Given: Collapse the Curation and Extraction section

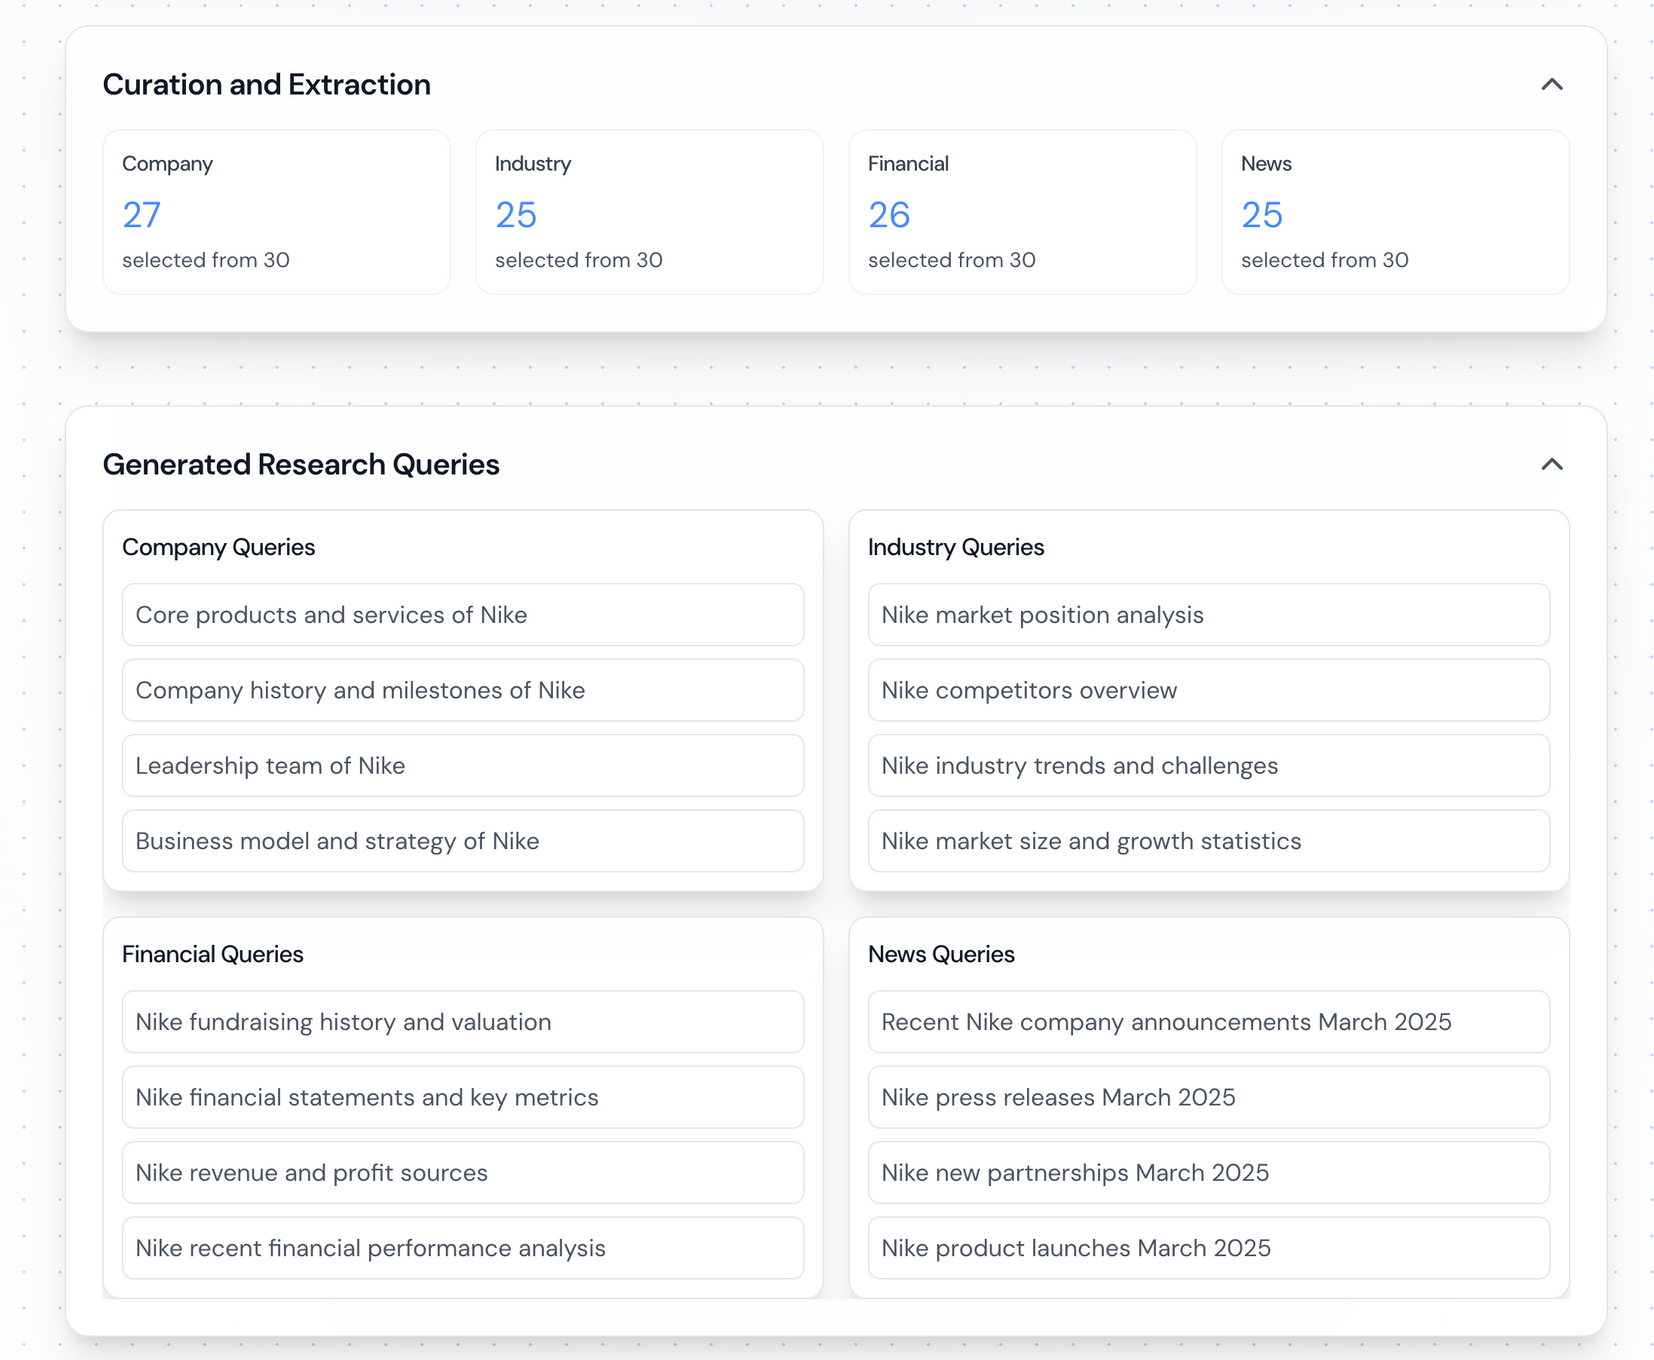Looking at the screenshot, I should tap(1551, 85).
